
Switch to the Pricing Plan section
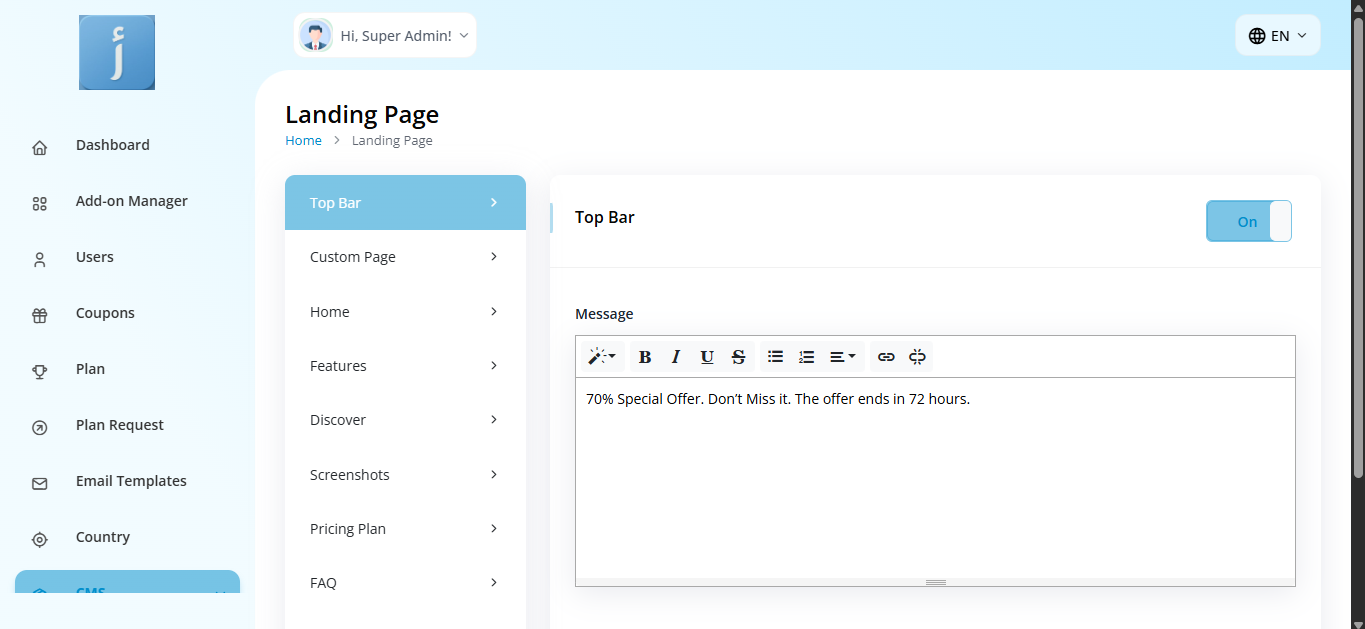(405, 529)
